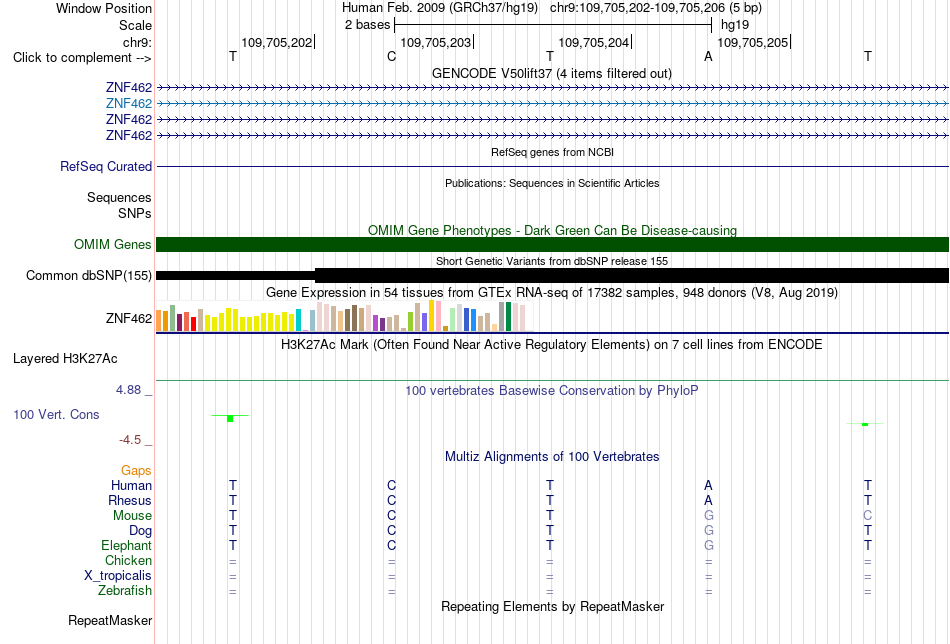Screen dimensions: 950x644
Task: Select the Human species label
Action: coord(131,486)
